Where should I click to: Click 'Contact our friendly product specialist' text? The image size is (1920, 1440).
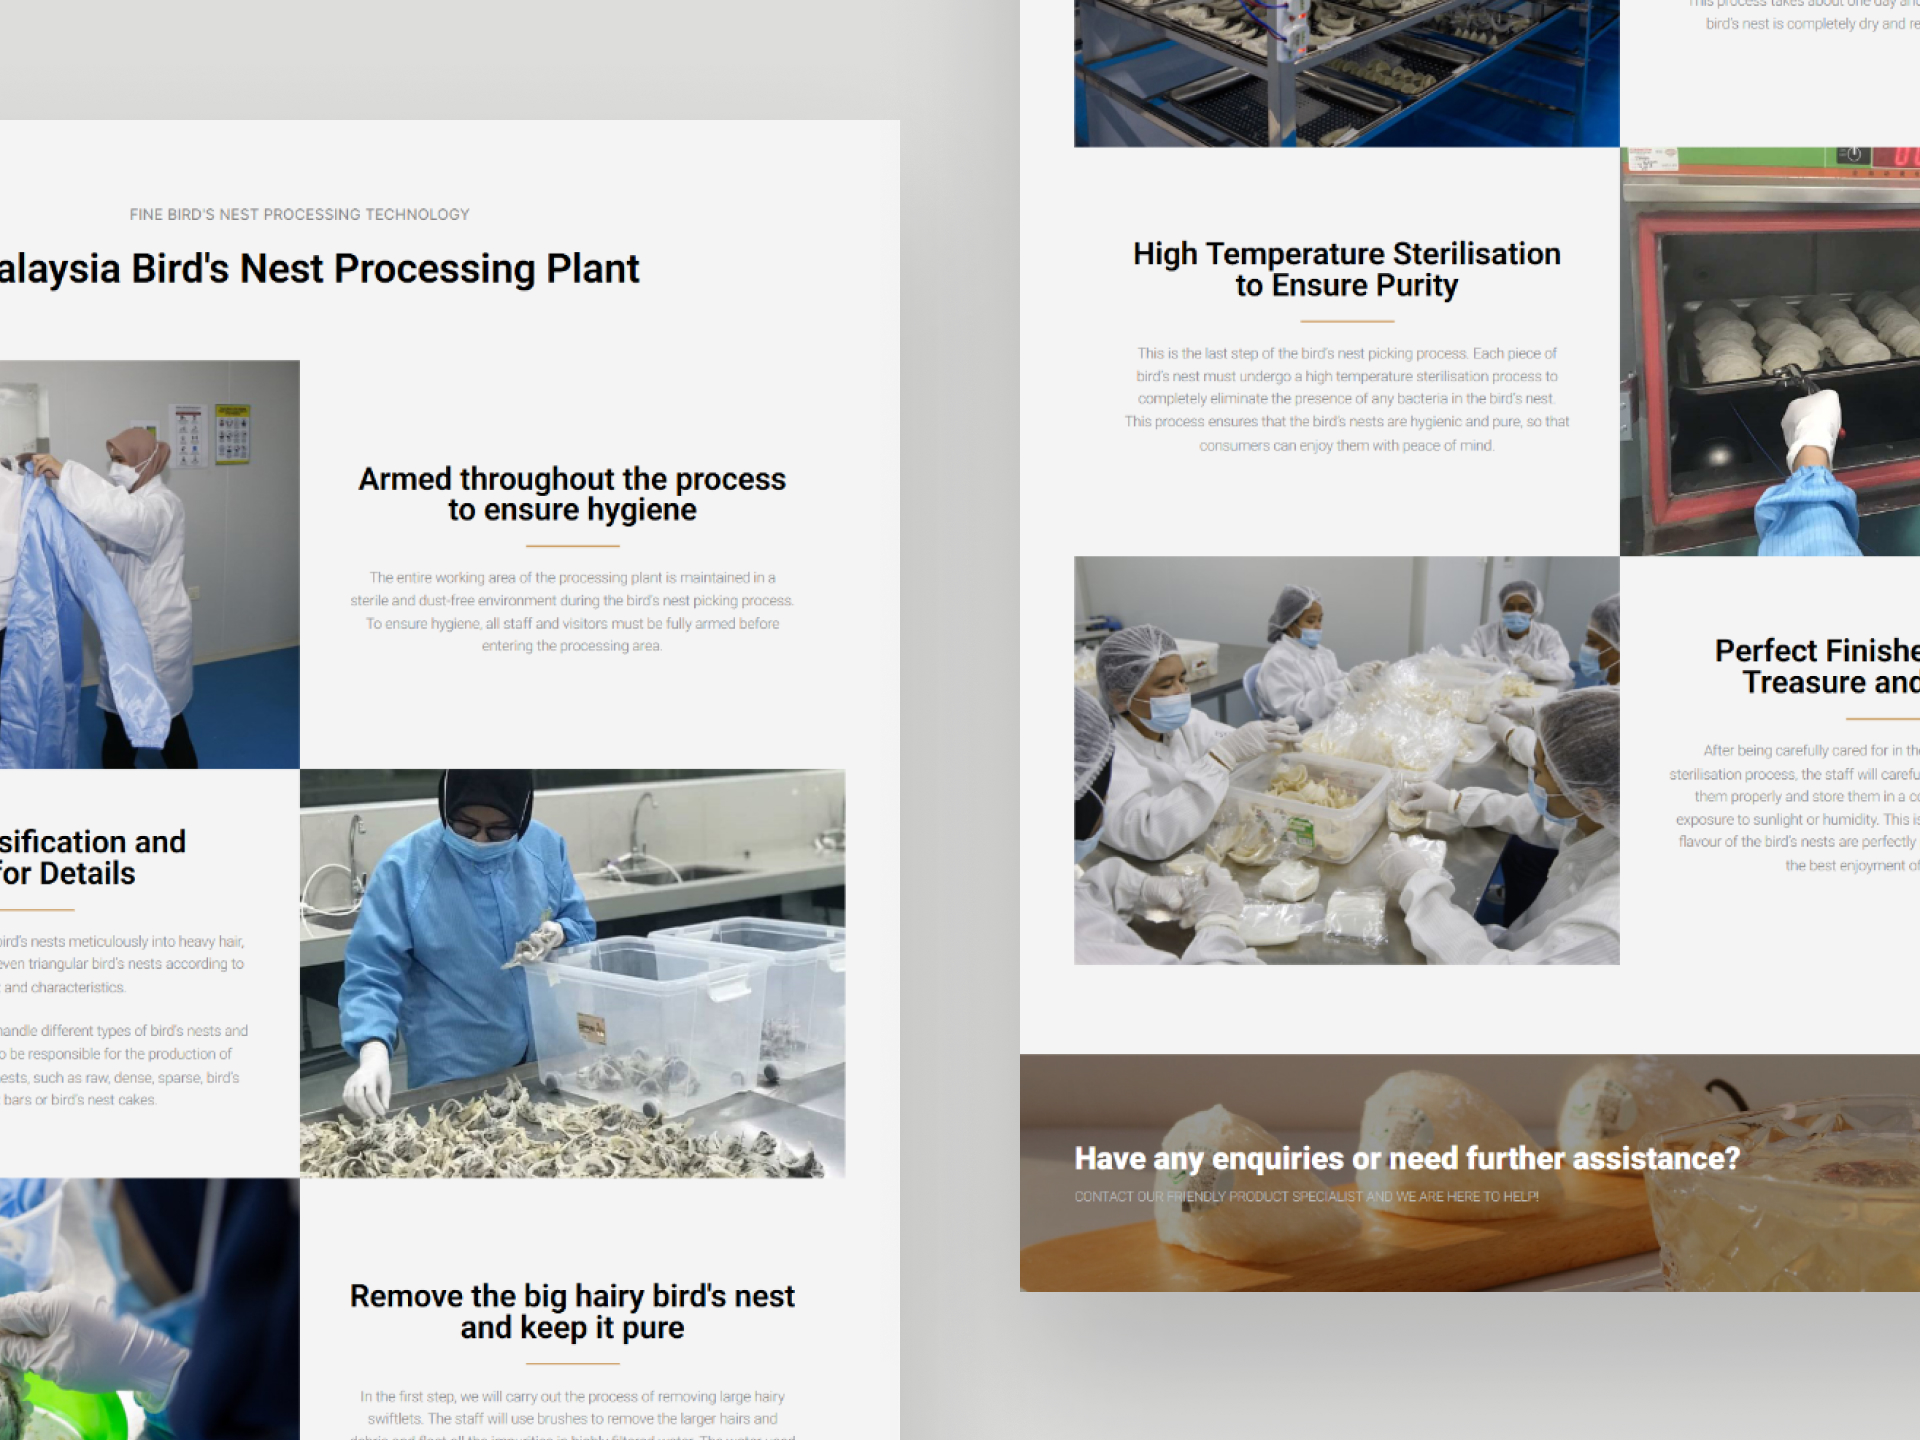coord(1306,1196)
